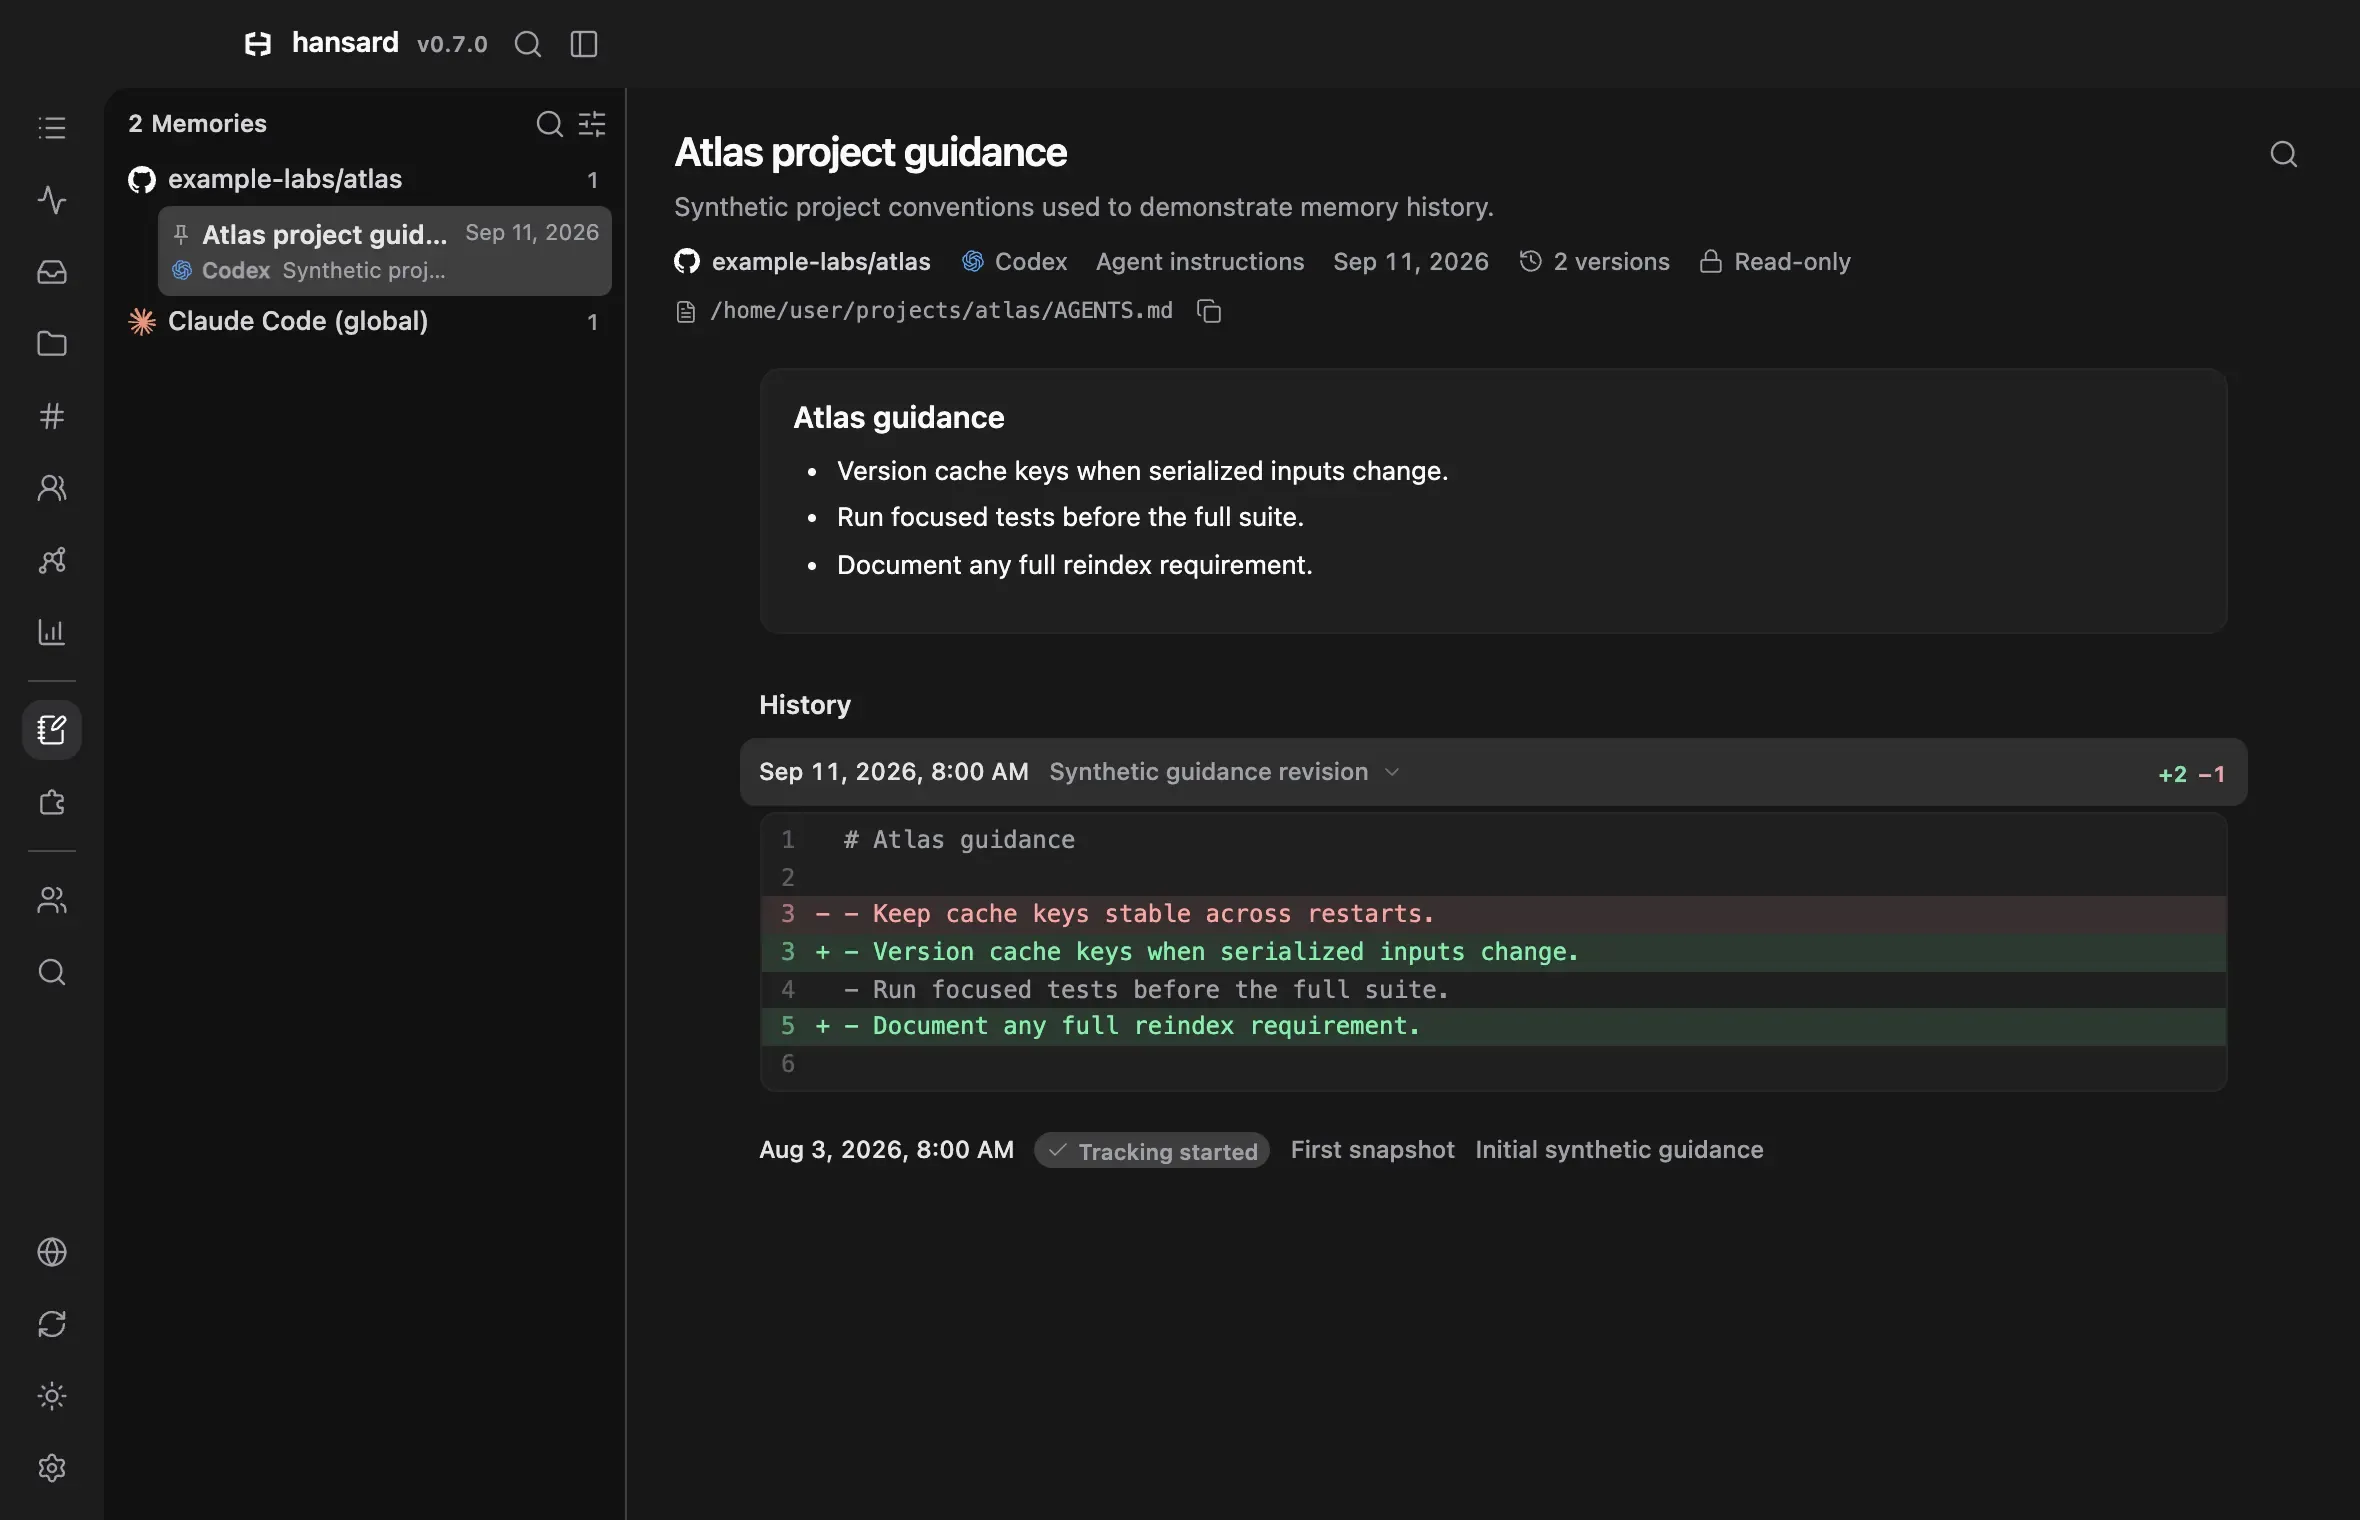Image resolution: width=2360 pixels, height=1520 pixels.
Task: Open the hashtag tags sidebar icon
Action: [x=52, y=416]
